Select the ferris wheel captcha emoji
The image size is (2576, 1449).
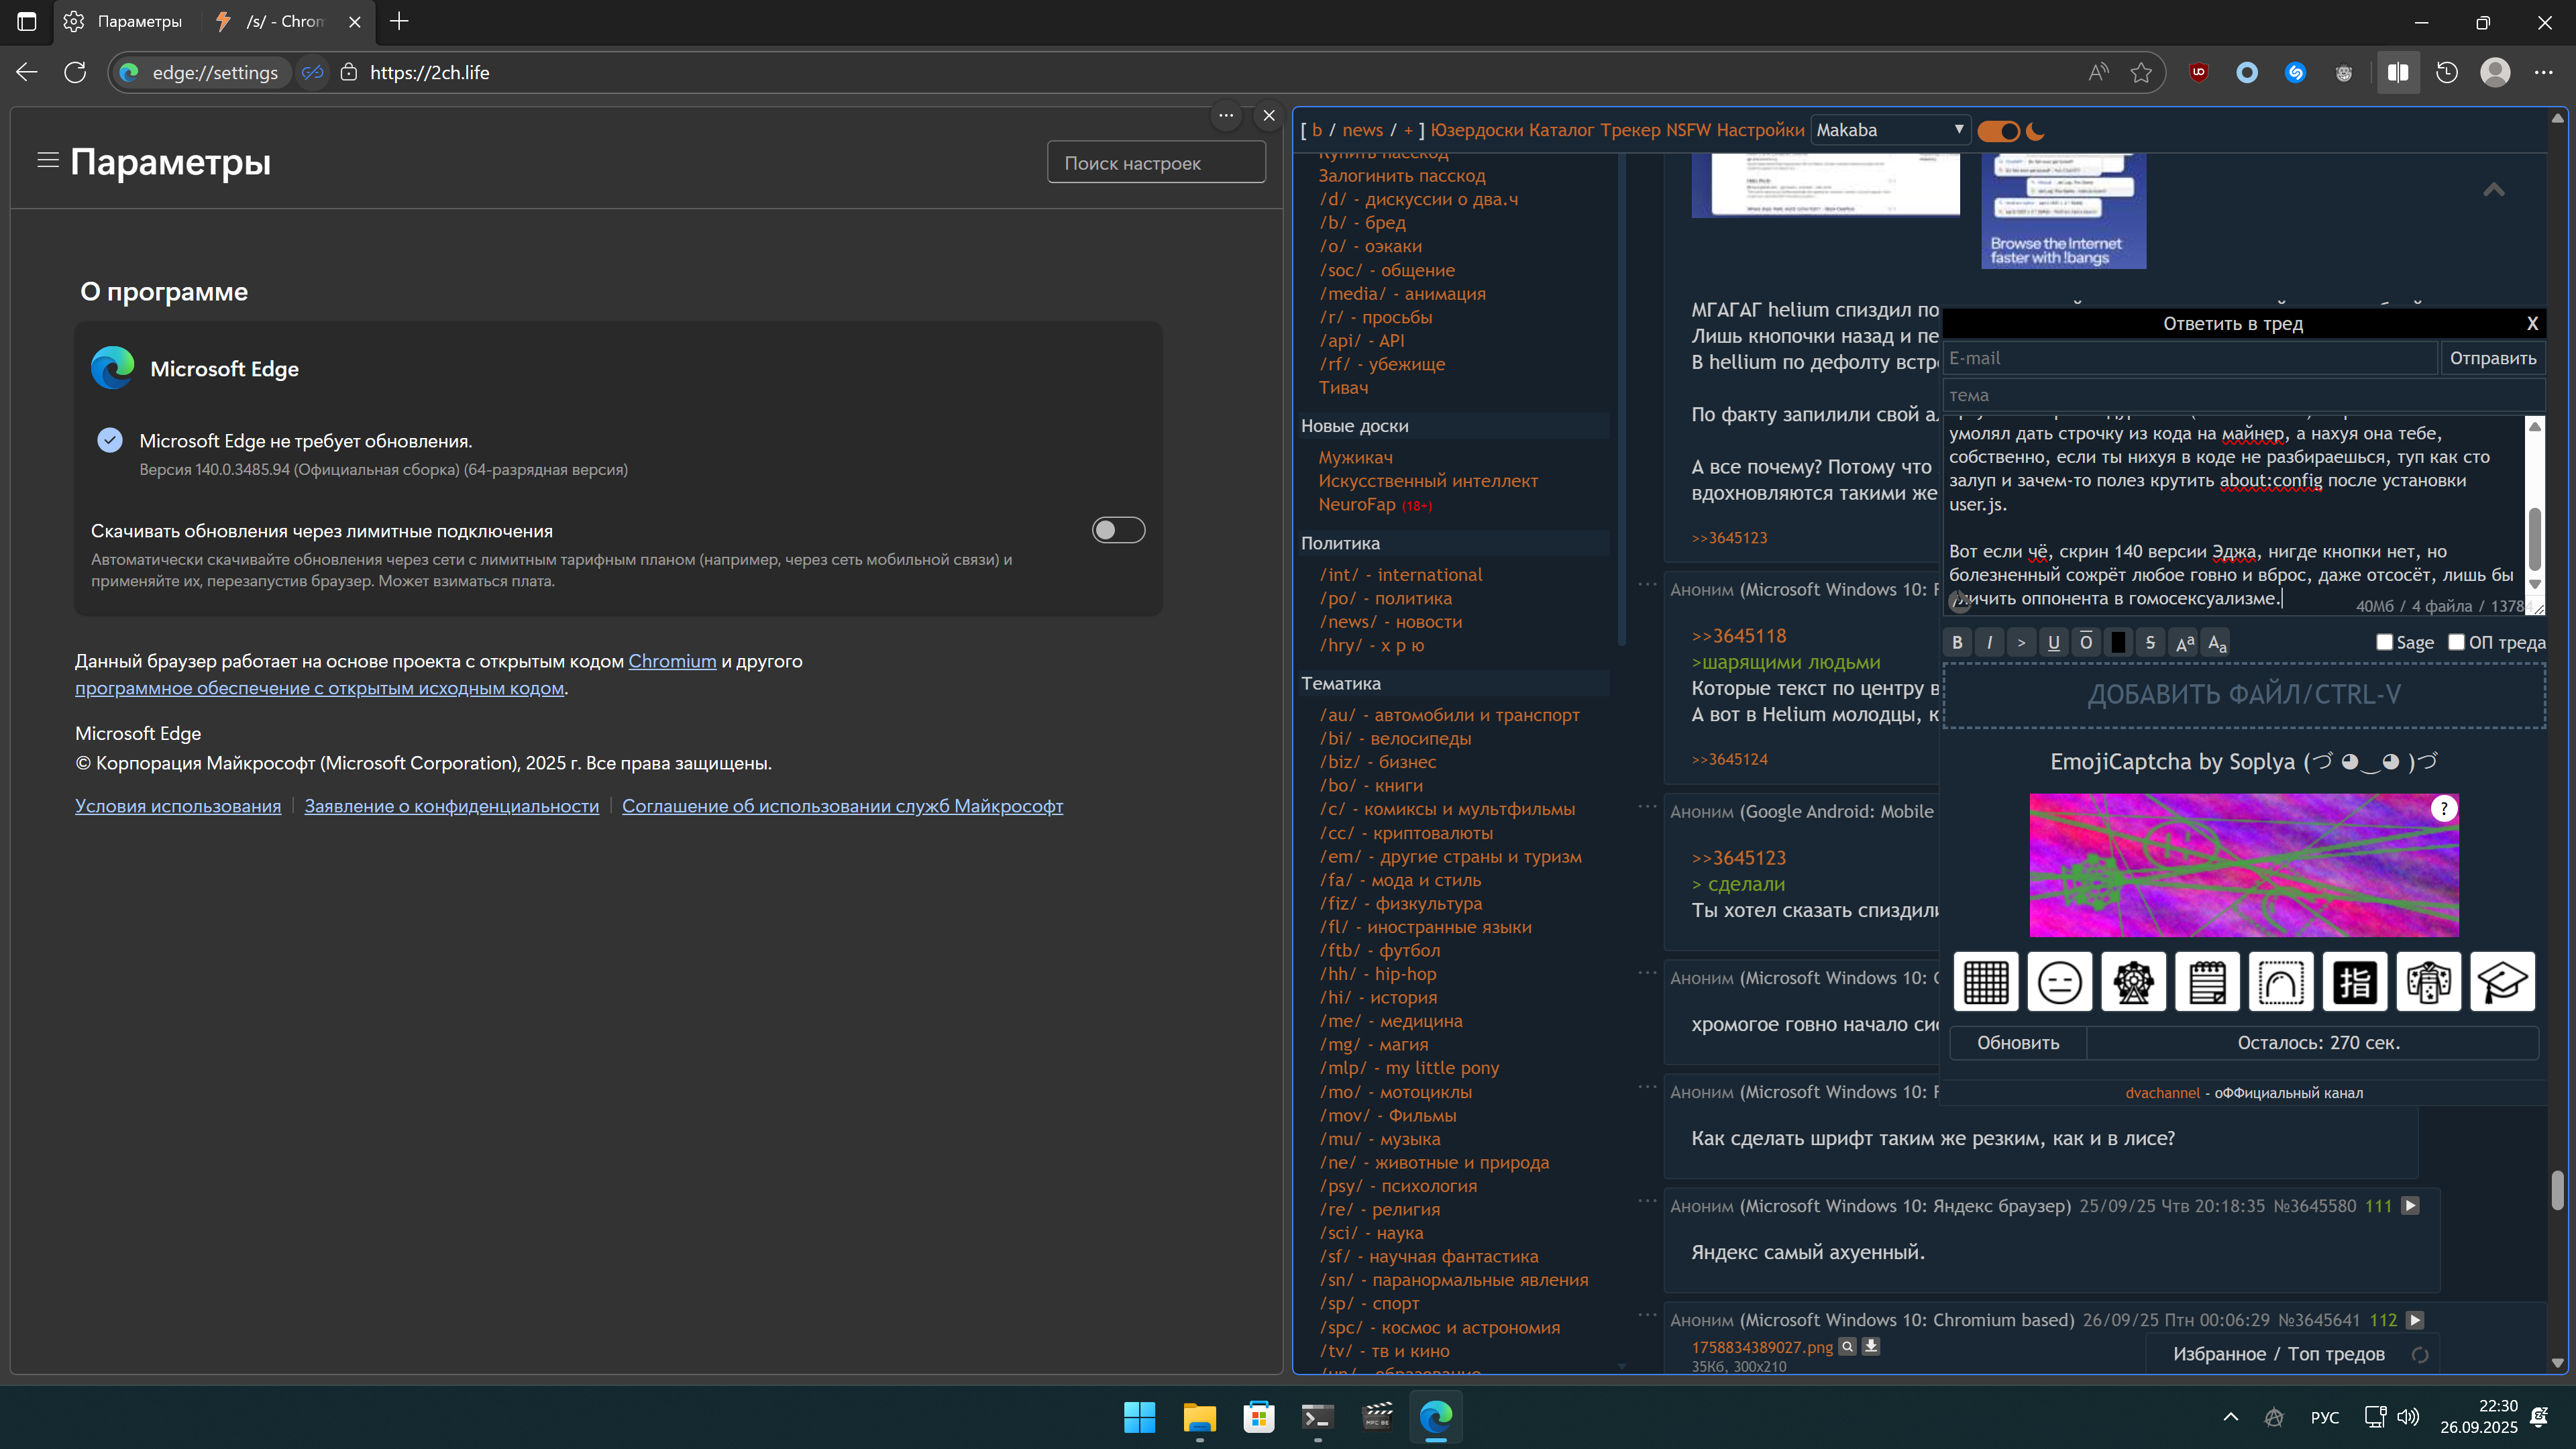[x=2133, y=981]
